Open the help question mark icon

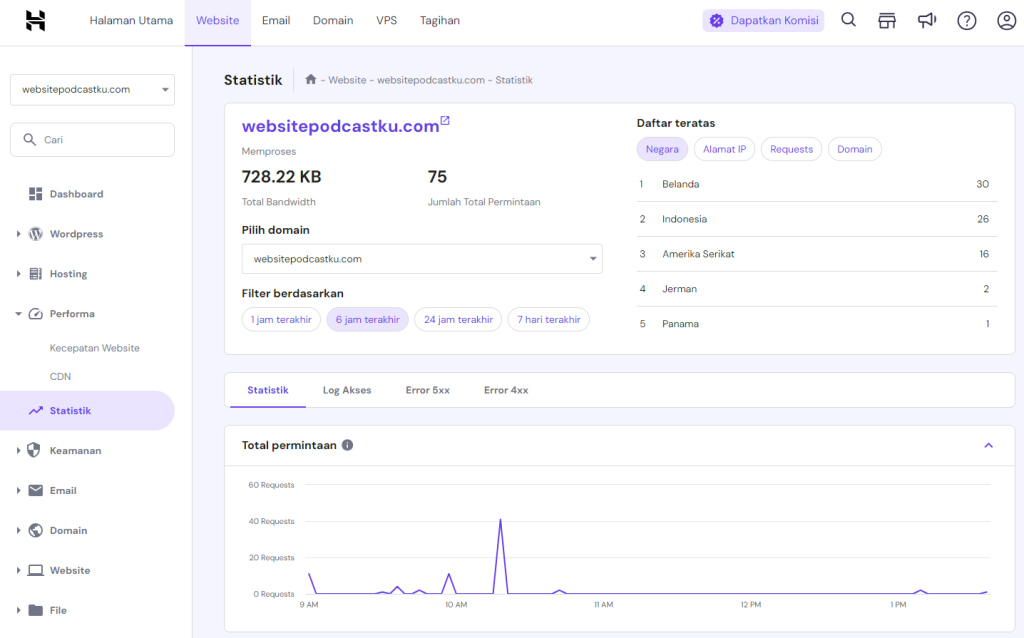pos(966,19)
